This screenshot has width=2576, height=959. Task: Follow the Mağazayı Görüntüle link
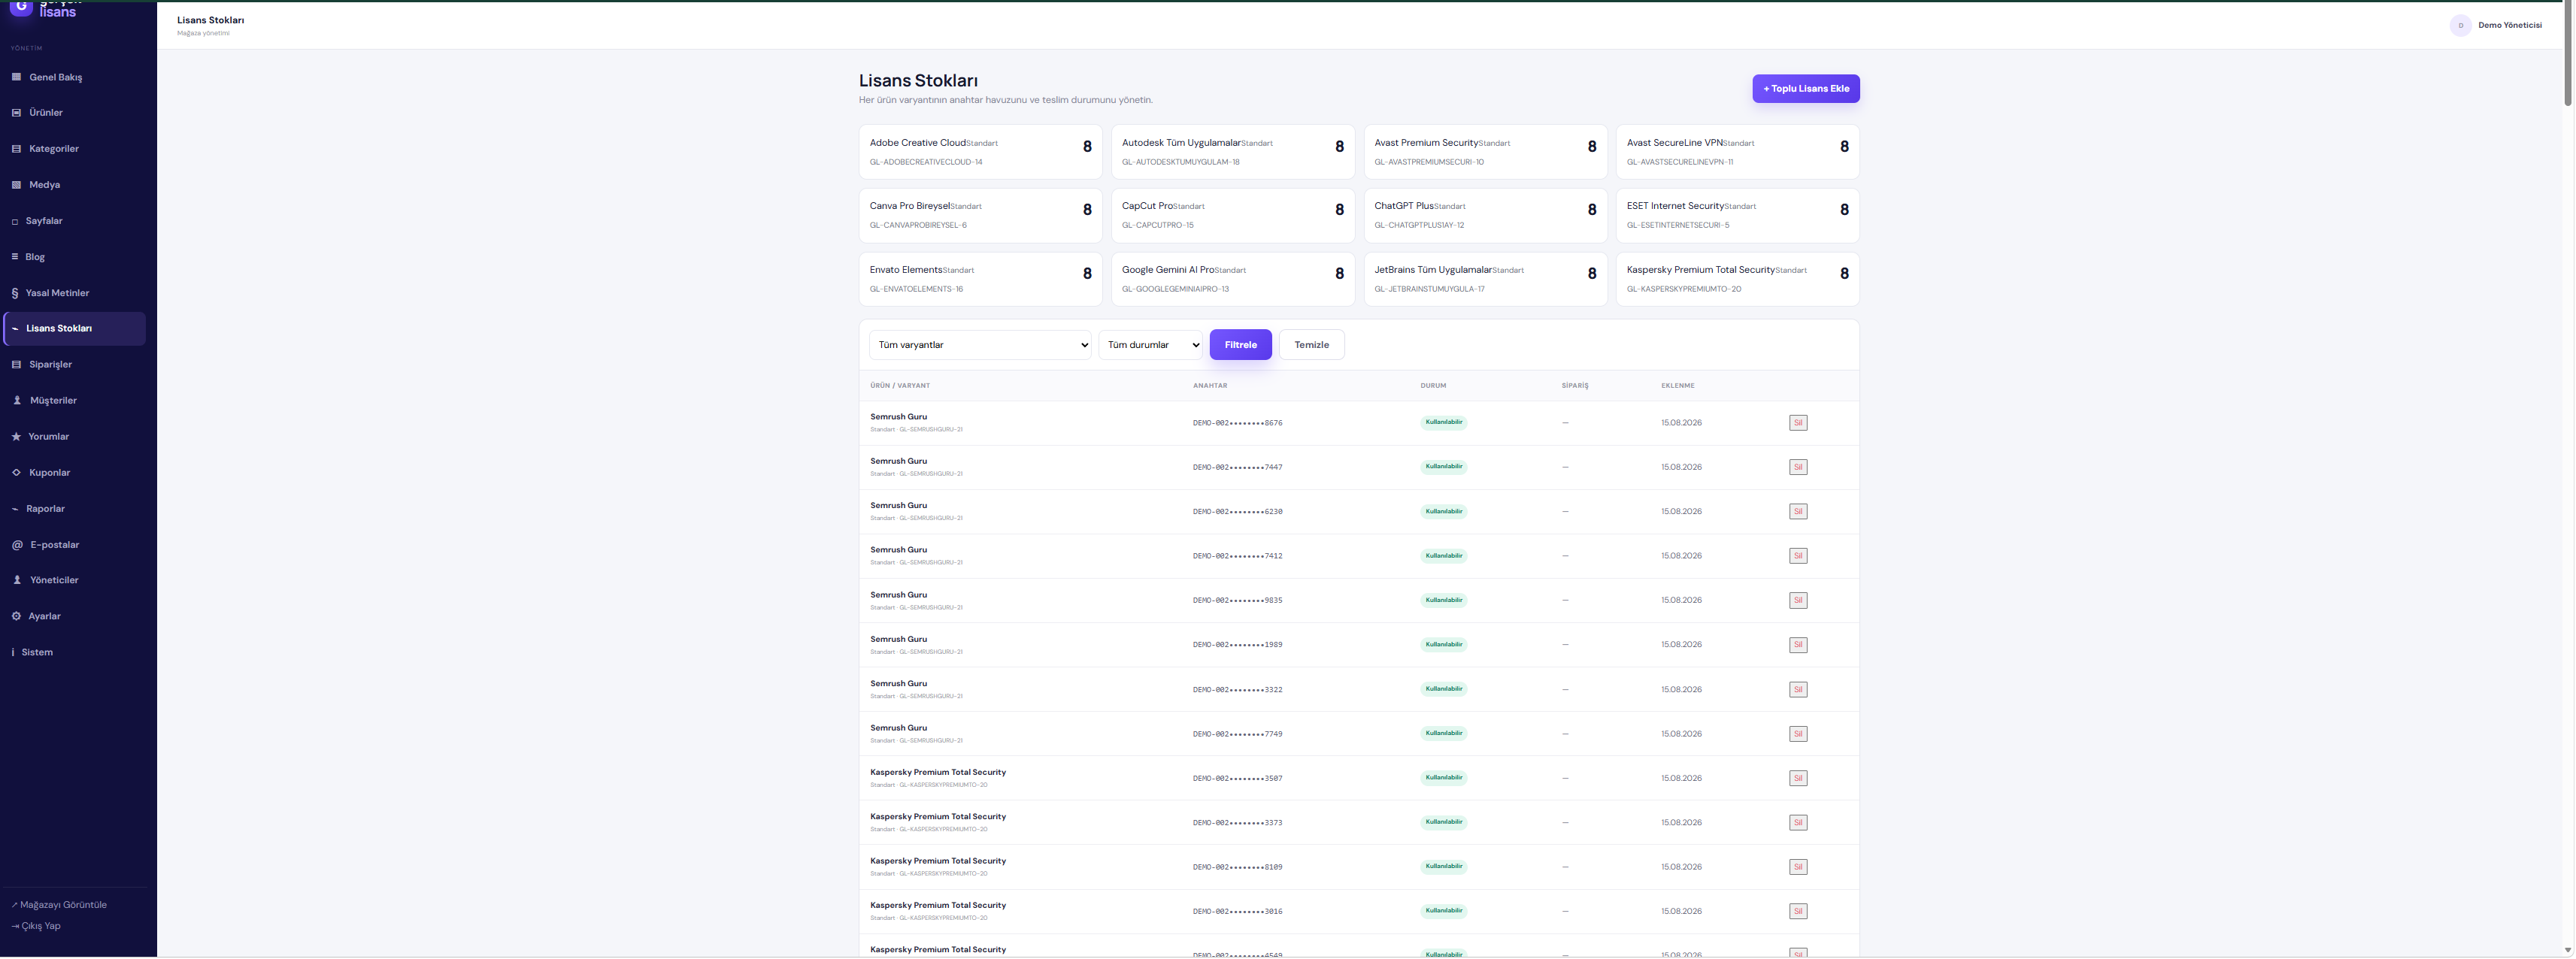tap(59, 905)
